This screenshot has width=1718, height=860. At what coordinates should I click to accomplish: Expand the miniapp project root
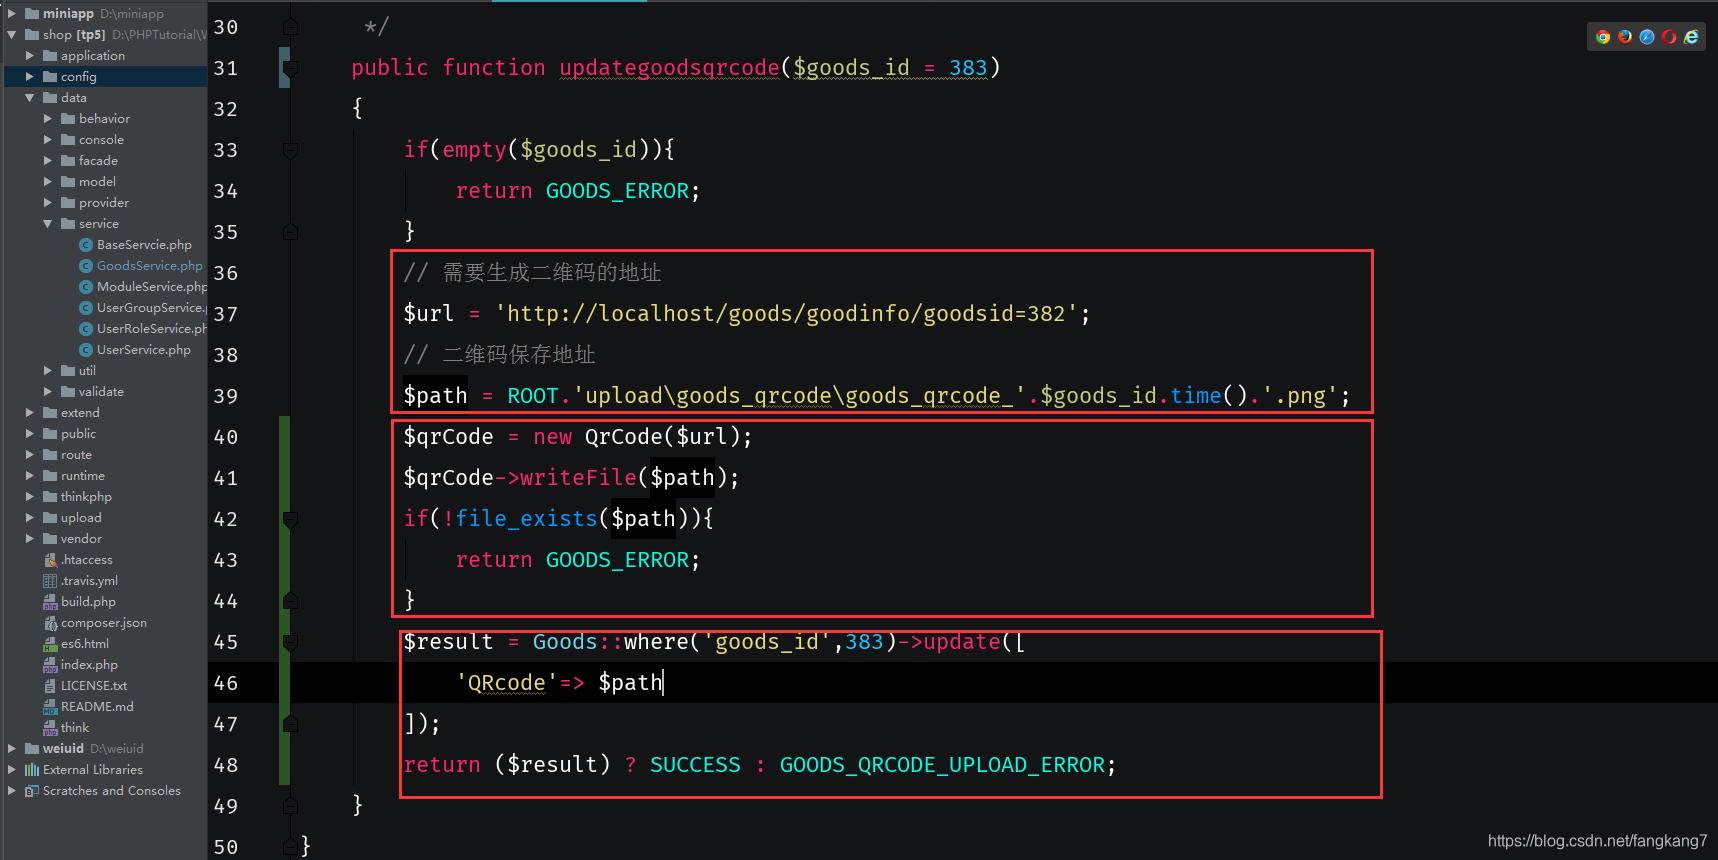click(x=12, y=14)
